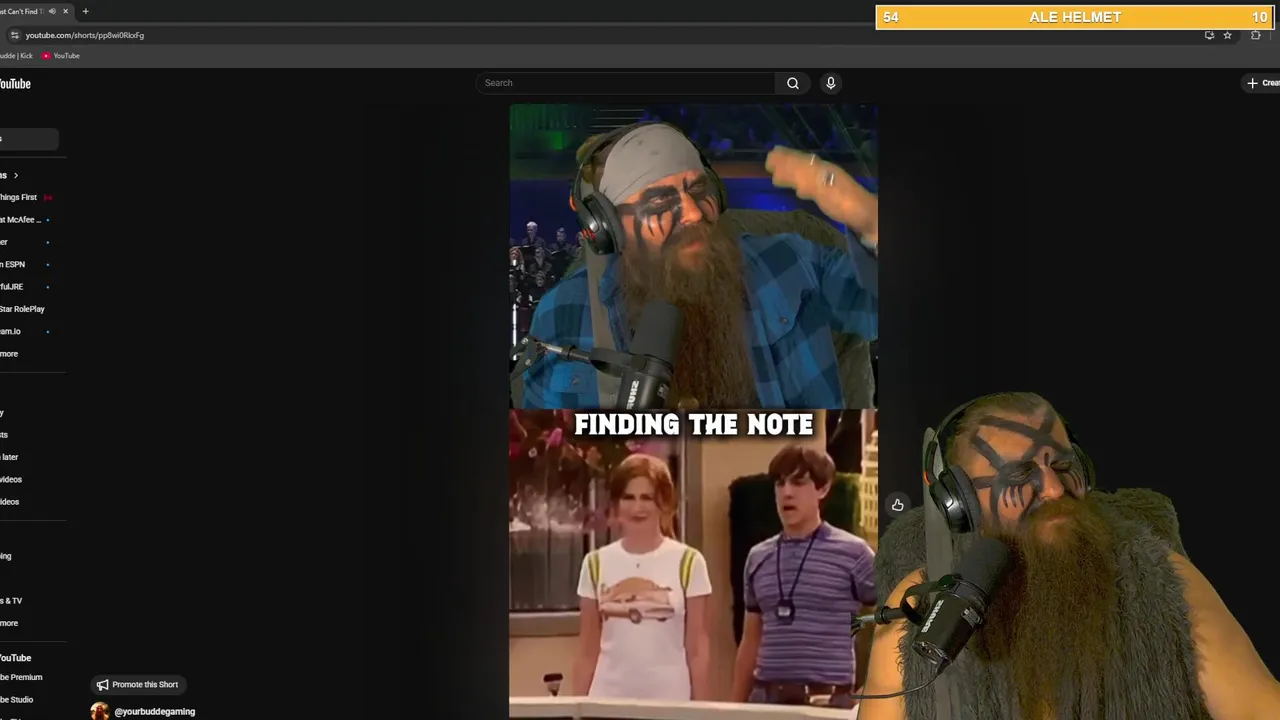Start voice search with microphone icon
The image size is (1280, 720).
(830, 83)
